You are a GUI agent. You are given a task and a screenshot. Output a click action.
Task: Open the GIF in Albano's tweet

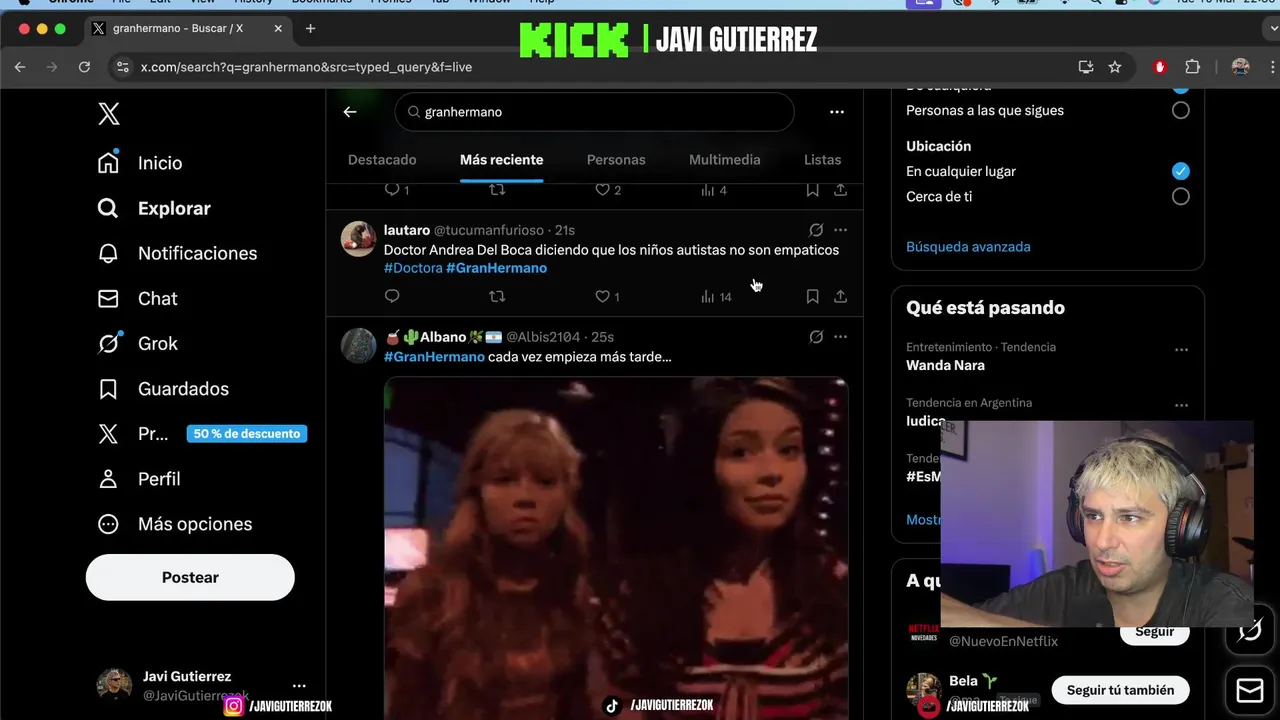coord(616,548)
